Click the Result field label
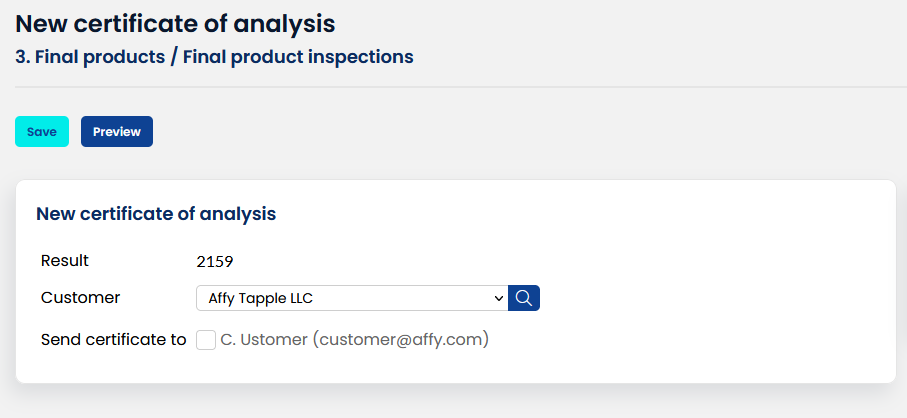907x418 pixels. pos(65,261)
